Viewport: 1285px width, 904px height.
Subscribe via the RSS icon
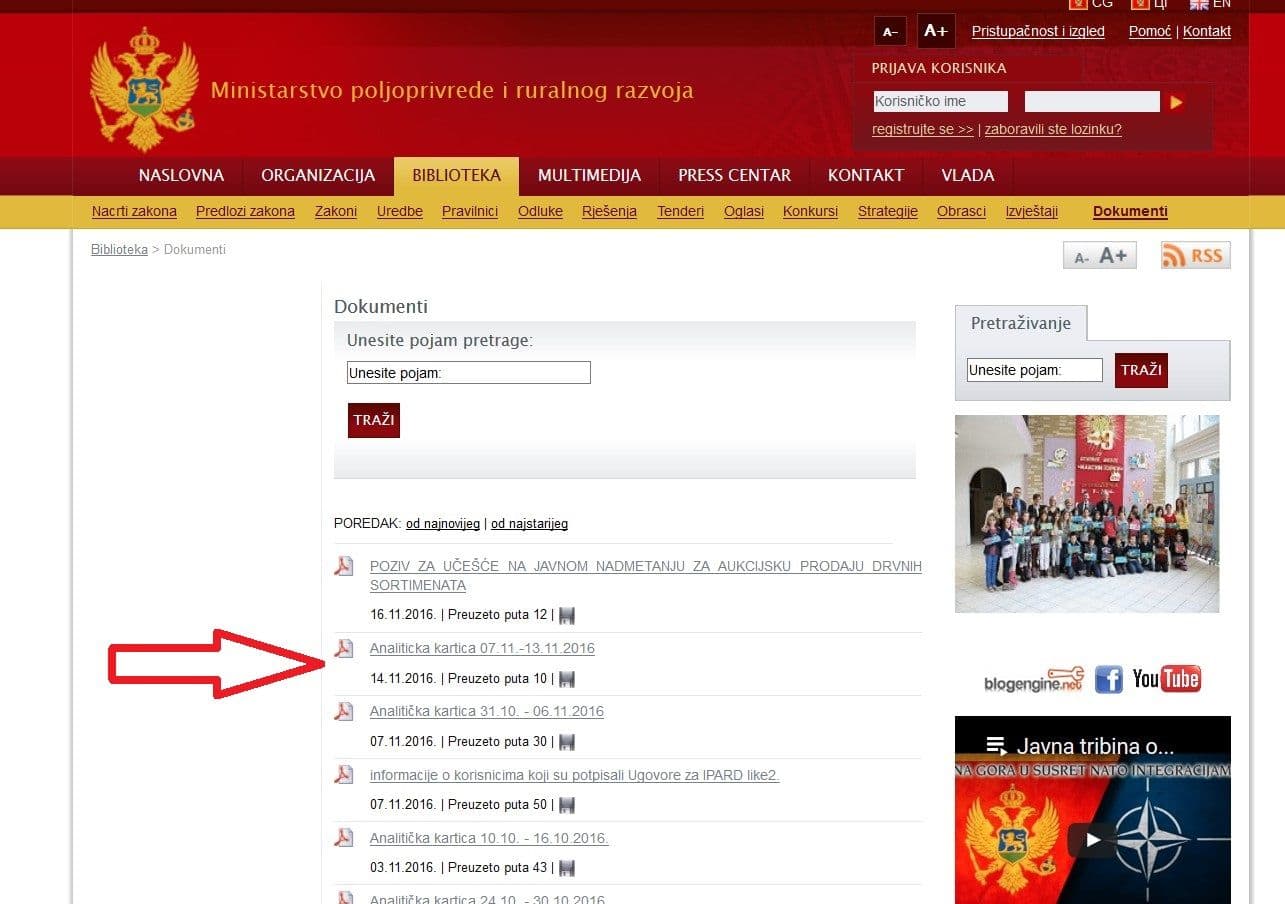coord(1195,255)
